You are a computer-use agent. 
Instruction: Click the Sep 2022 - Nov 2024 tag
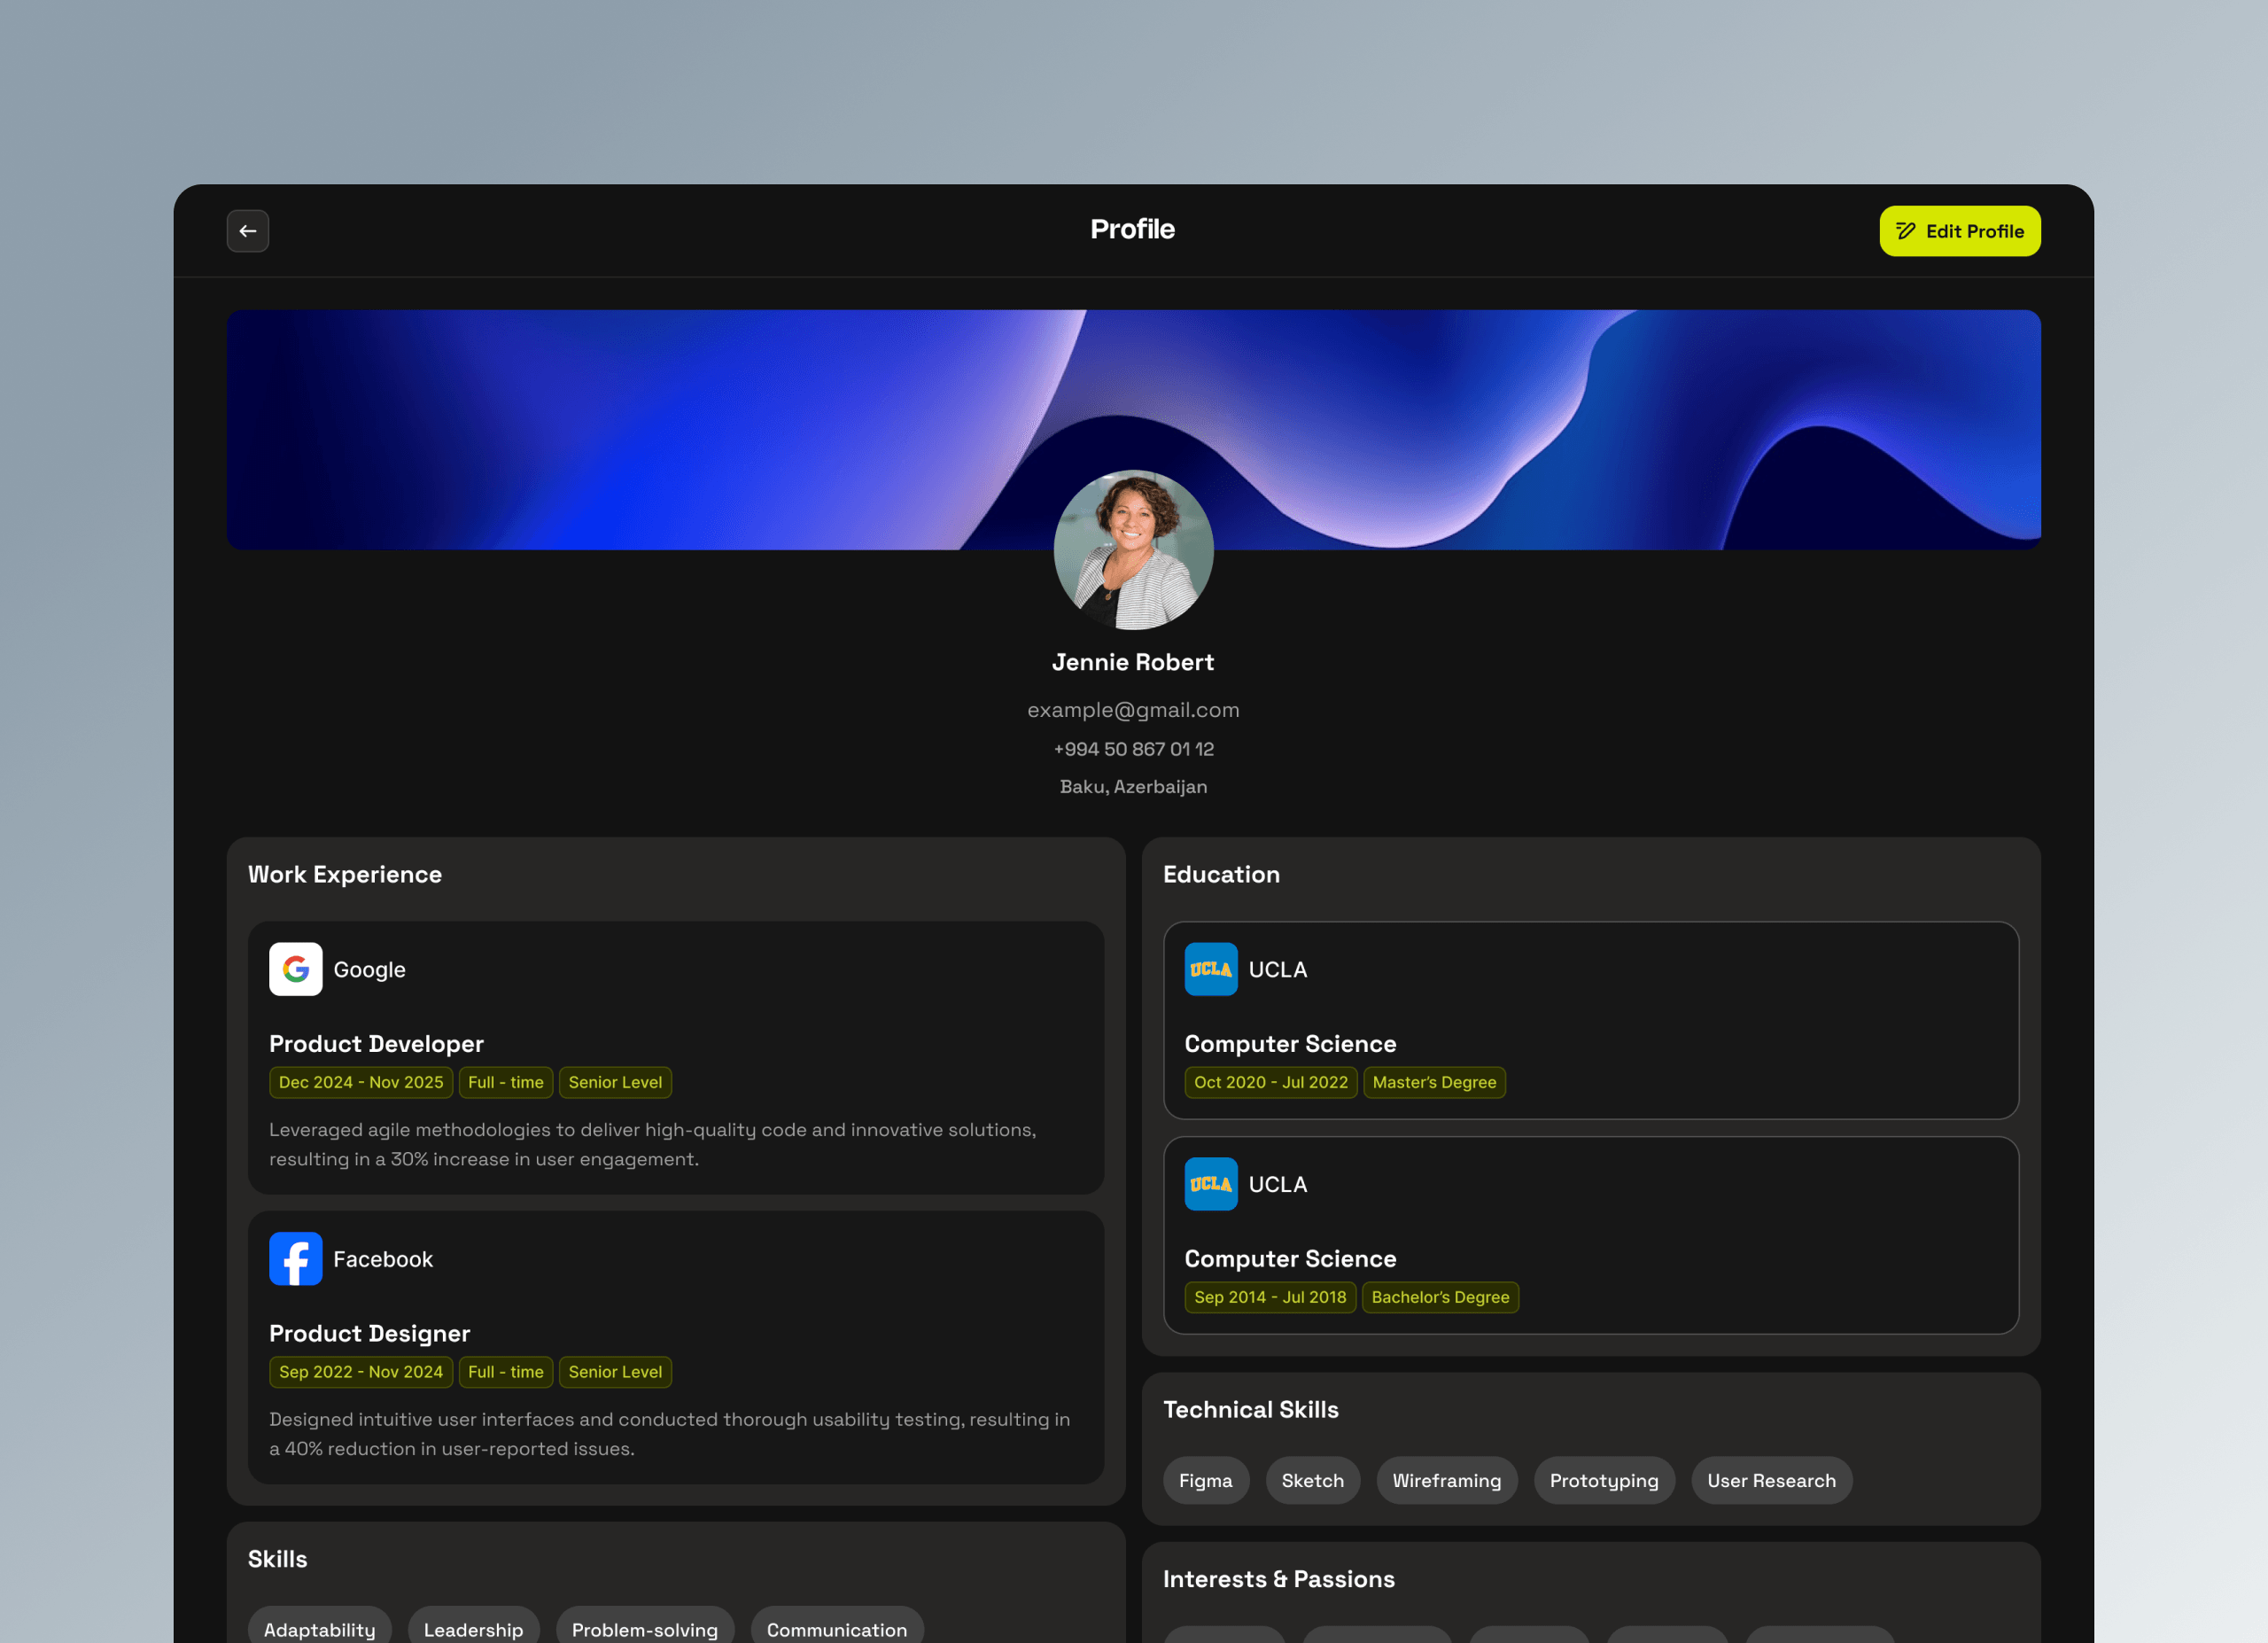tap(361, 1372)
